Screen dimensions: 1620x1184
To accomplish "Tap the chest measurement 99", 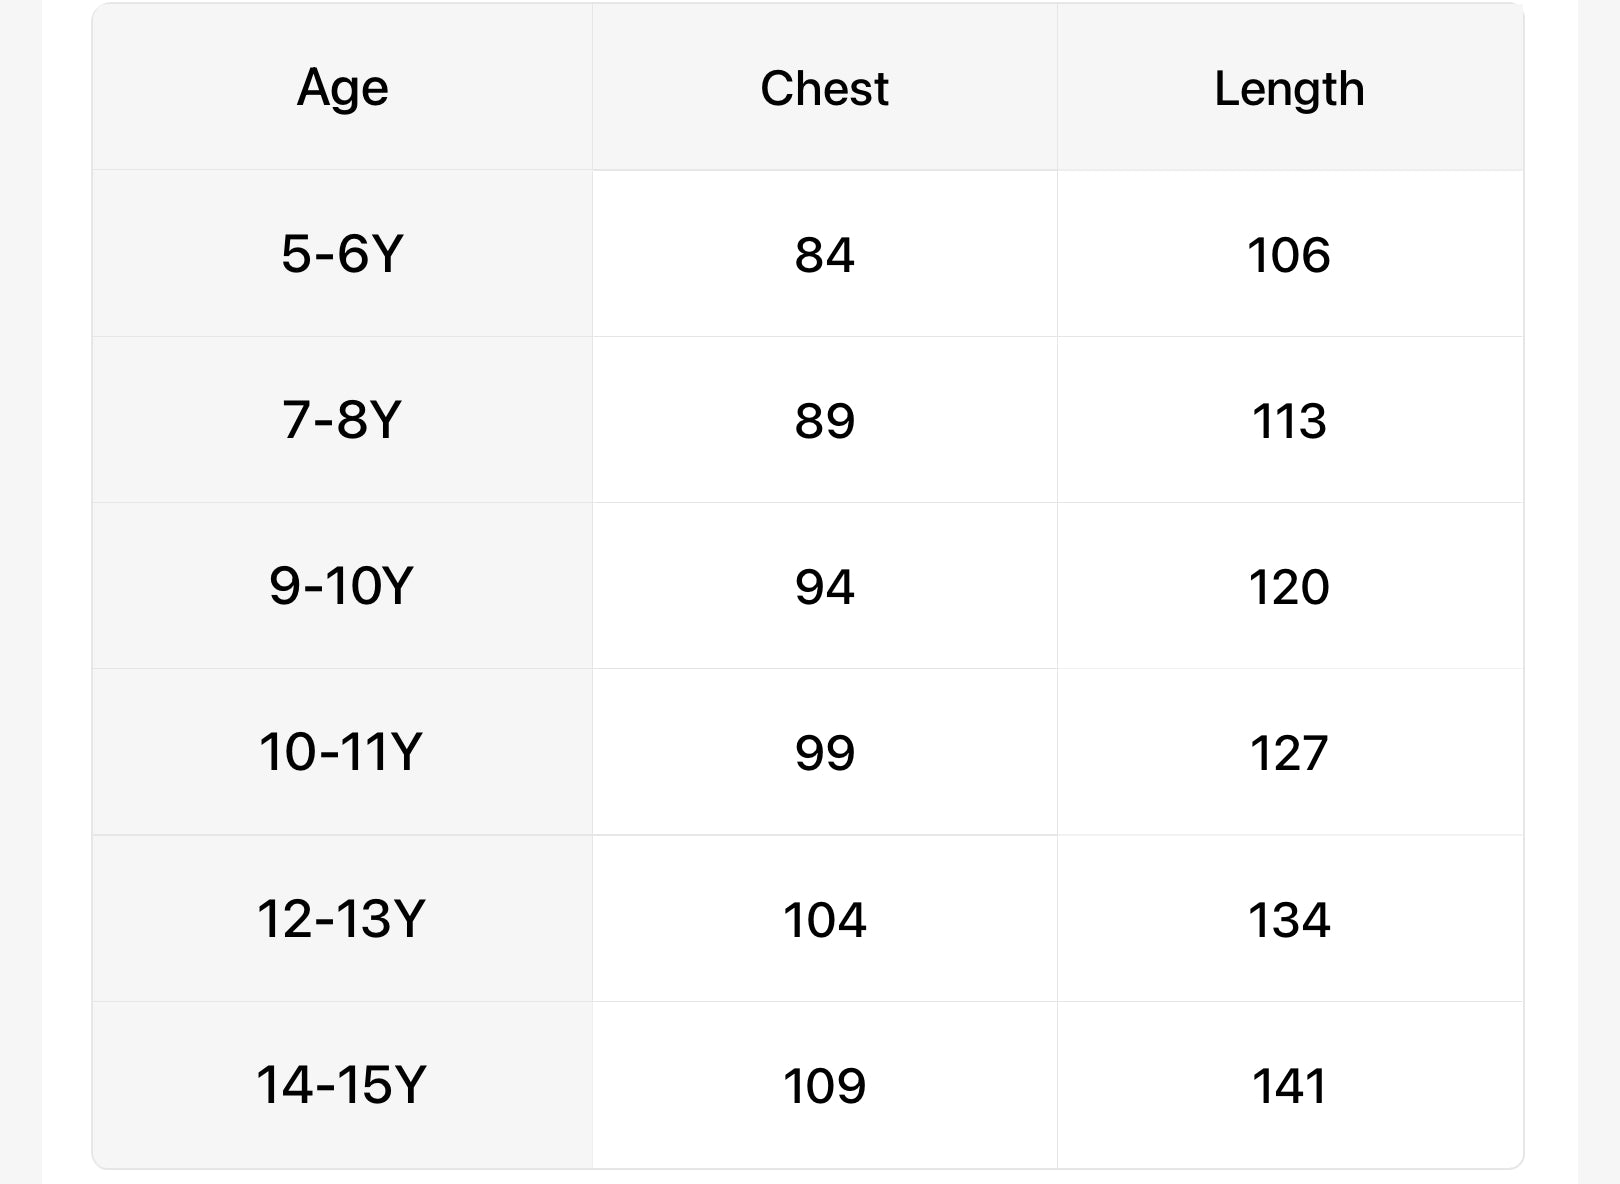I will (824, 752).
